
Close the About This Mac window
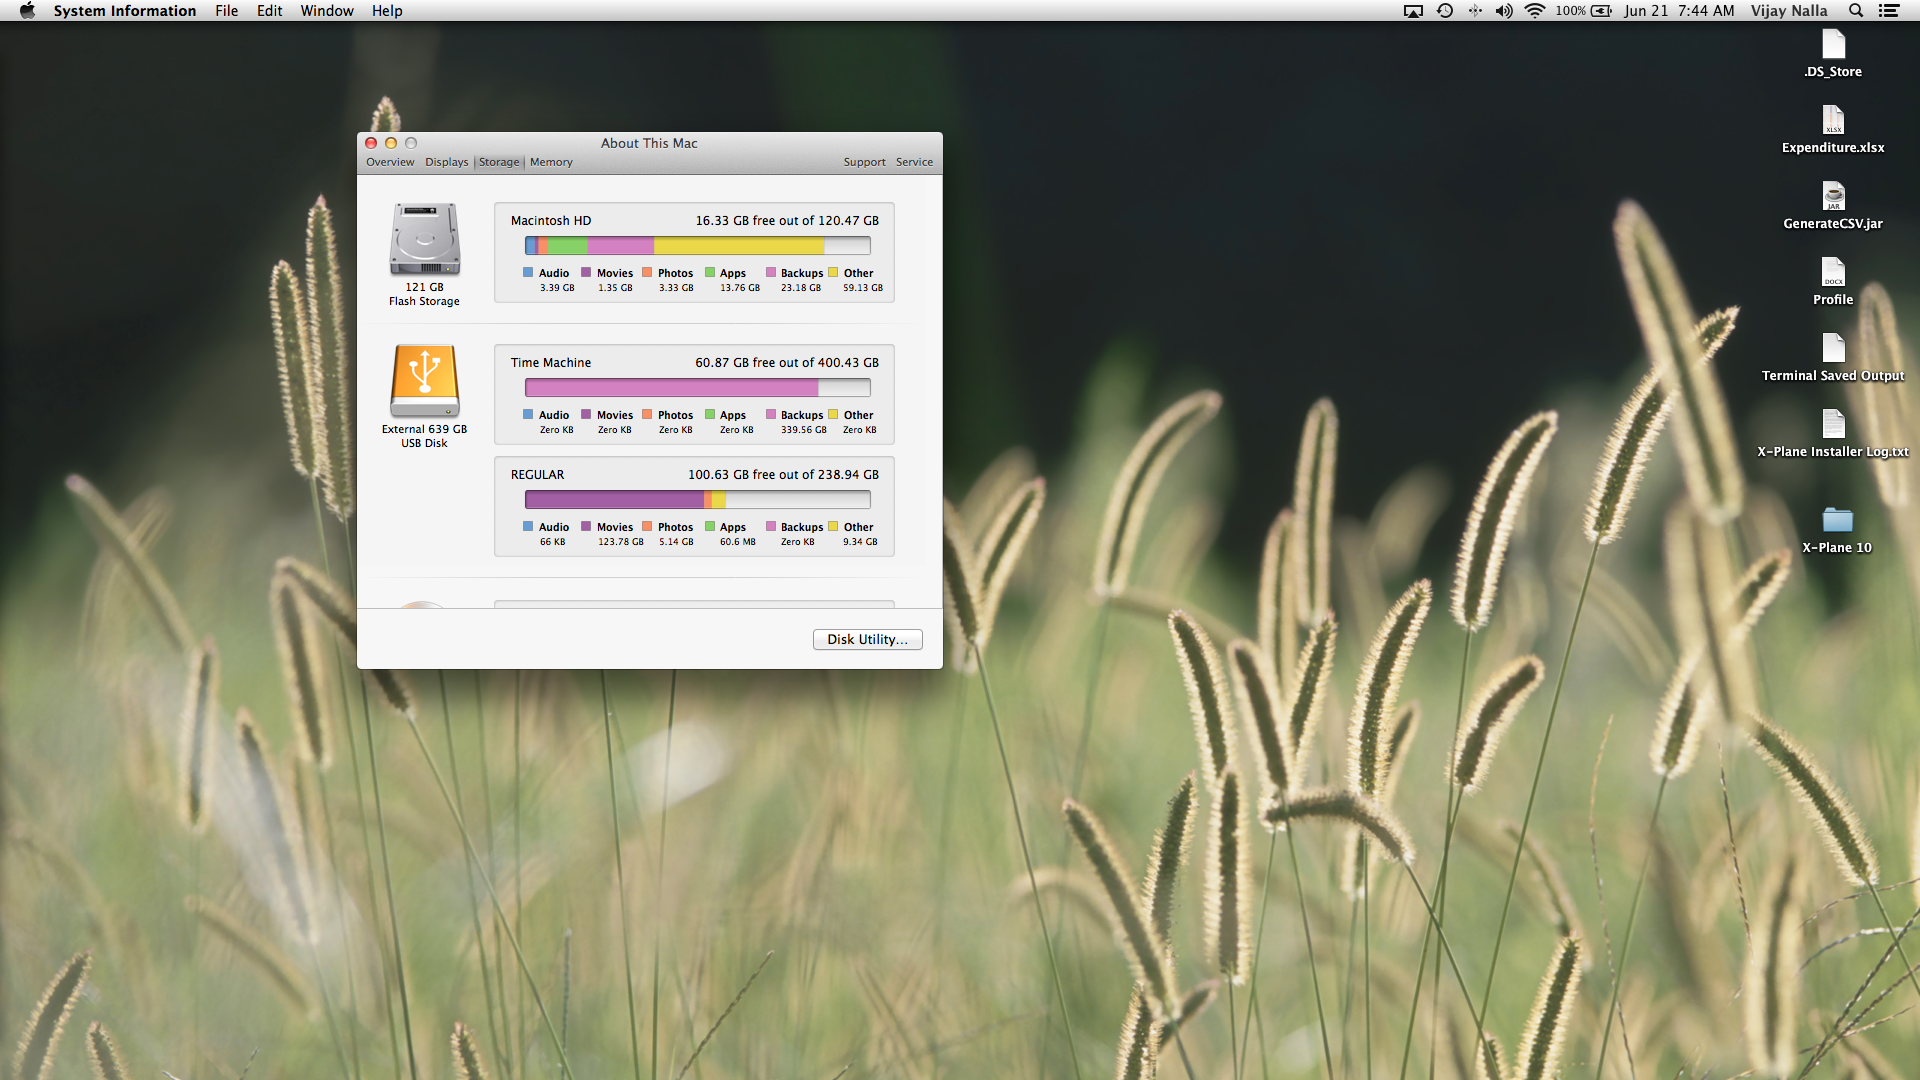tap(371, 143)
